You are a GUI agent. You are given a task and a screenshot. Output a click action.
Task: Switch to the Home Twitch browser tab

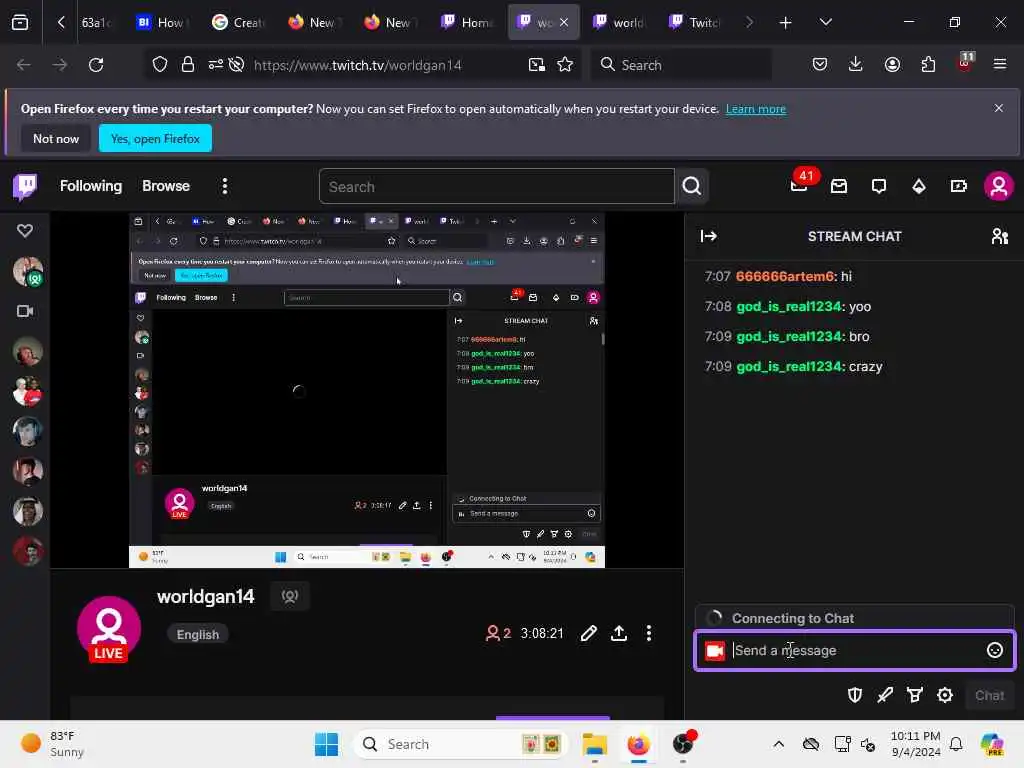[466, 22]
